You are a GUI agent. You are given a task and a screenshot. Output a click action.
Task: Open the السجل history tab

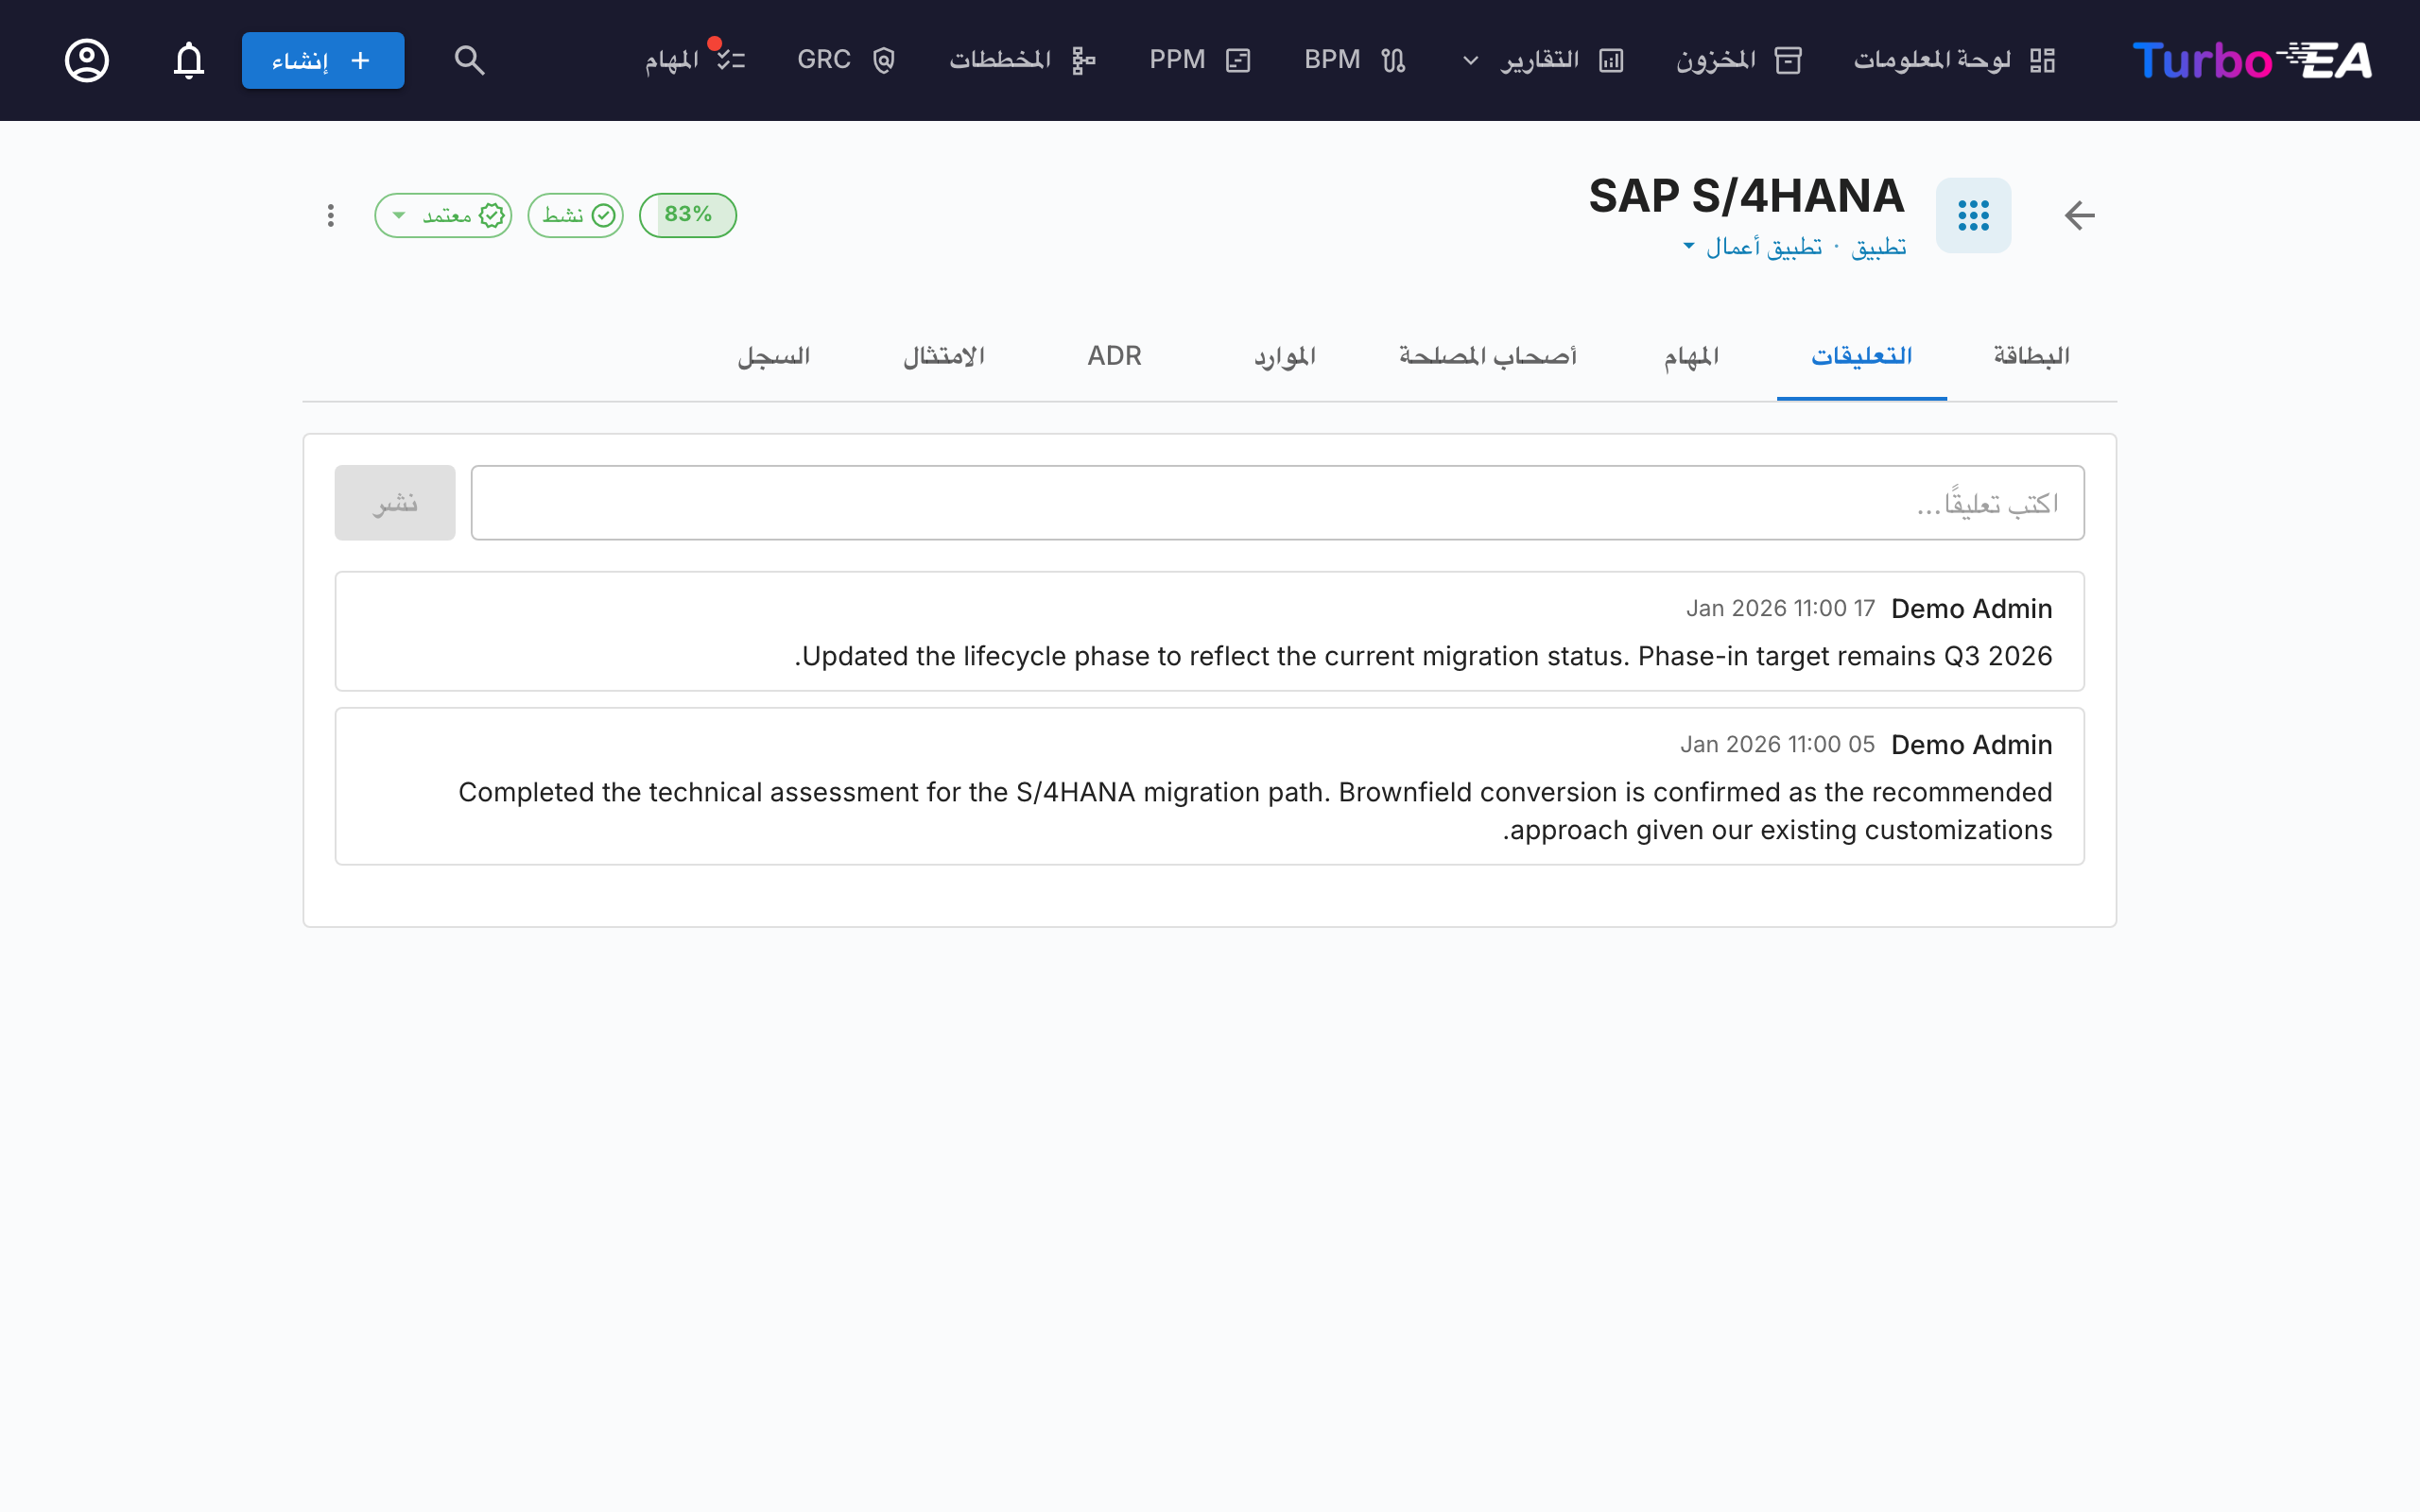point(774,356)
